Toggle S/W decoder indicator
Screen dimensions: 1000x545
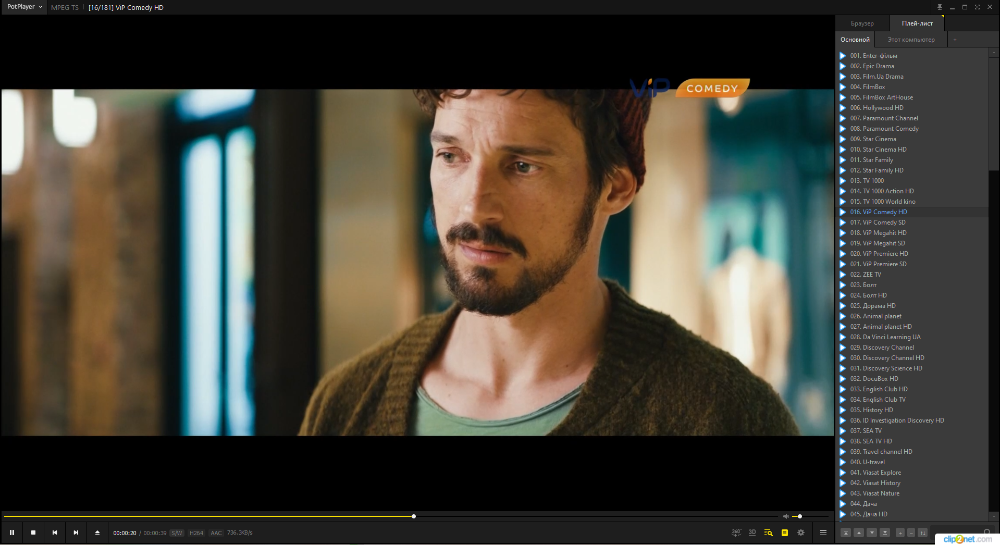177,533
